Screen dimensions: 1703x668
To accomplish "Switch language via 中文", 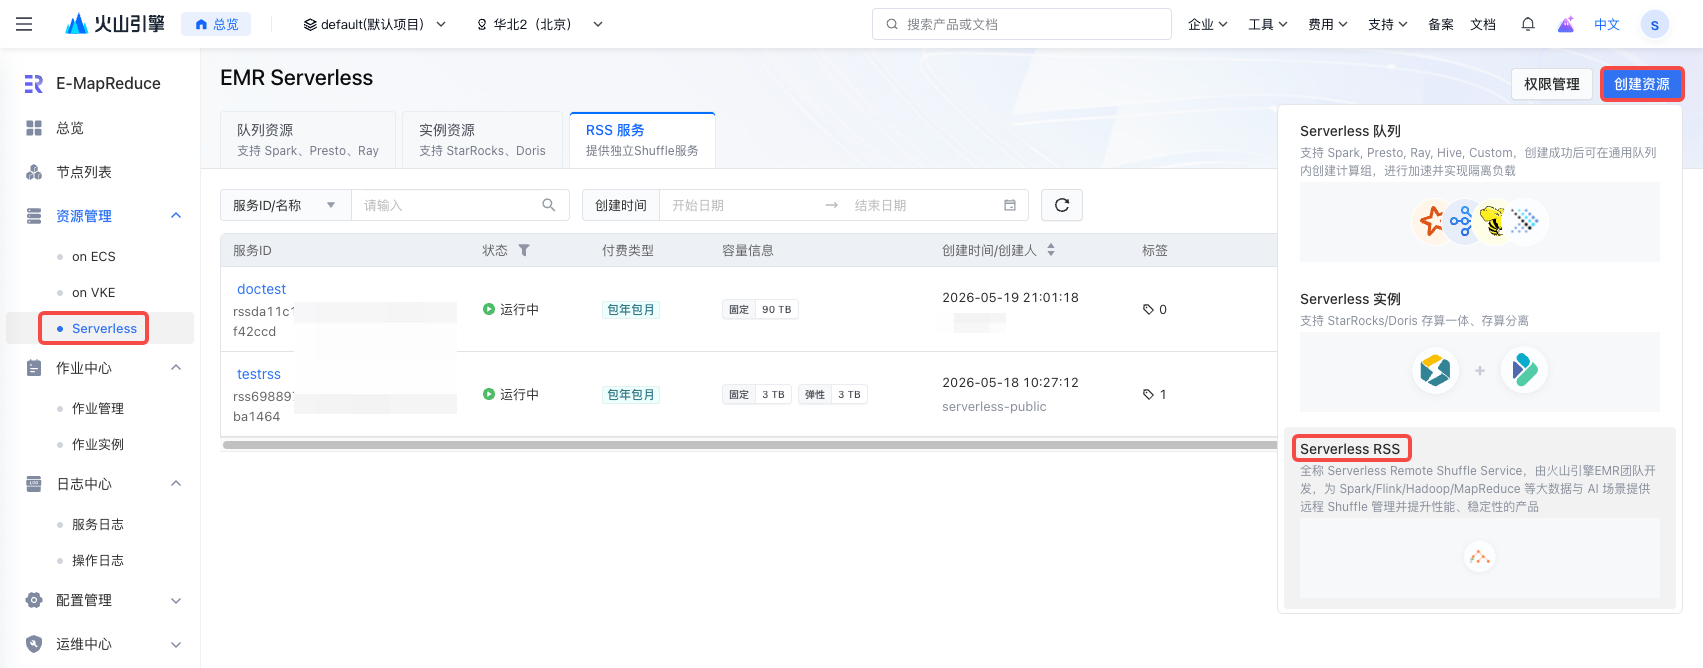I will coord(1607,24).
